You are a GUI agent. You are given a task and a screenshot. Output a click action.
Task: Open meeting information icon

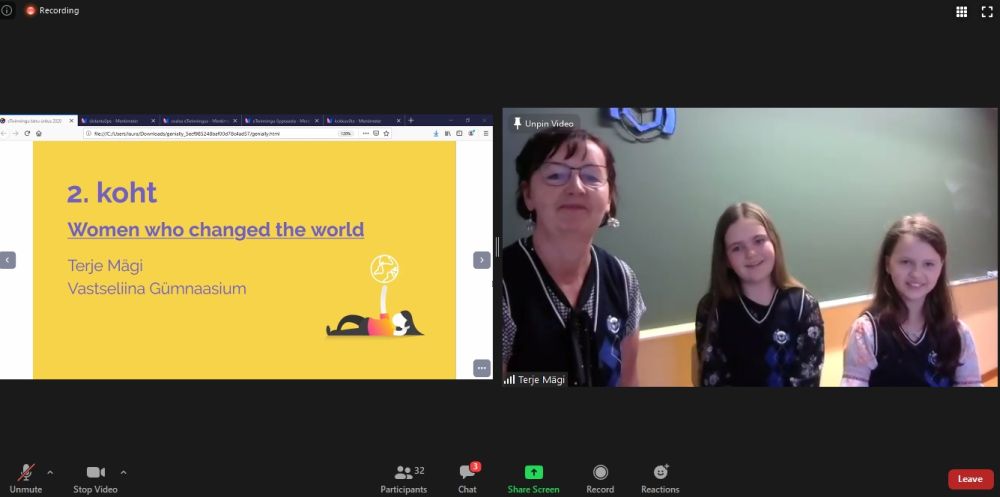pyautogui.click(x=7, y=10)
